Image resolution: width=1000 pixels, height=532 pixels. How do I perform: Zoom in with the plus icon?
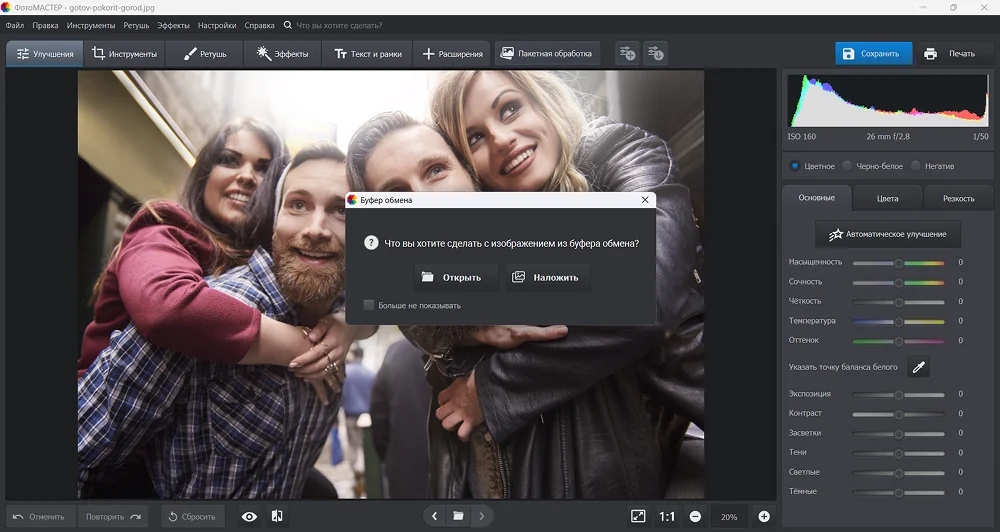coord(764,516)
